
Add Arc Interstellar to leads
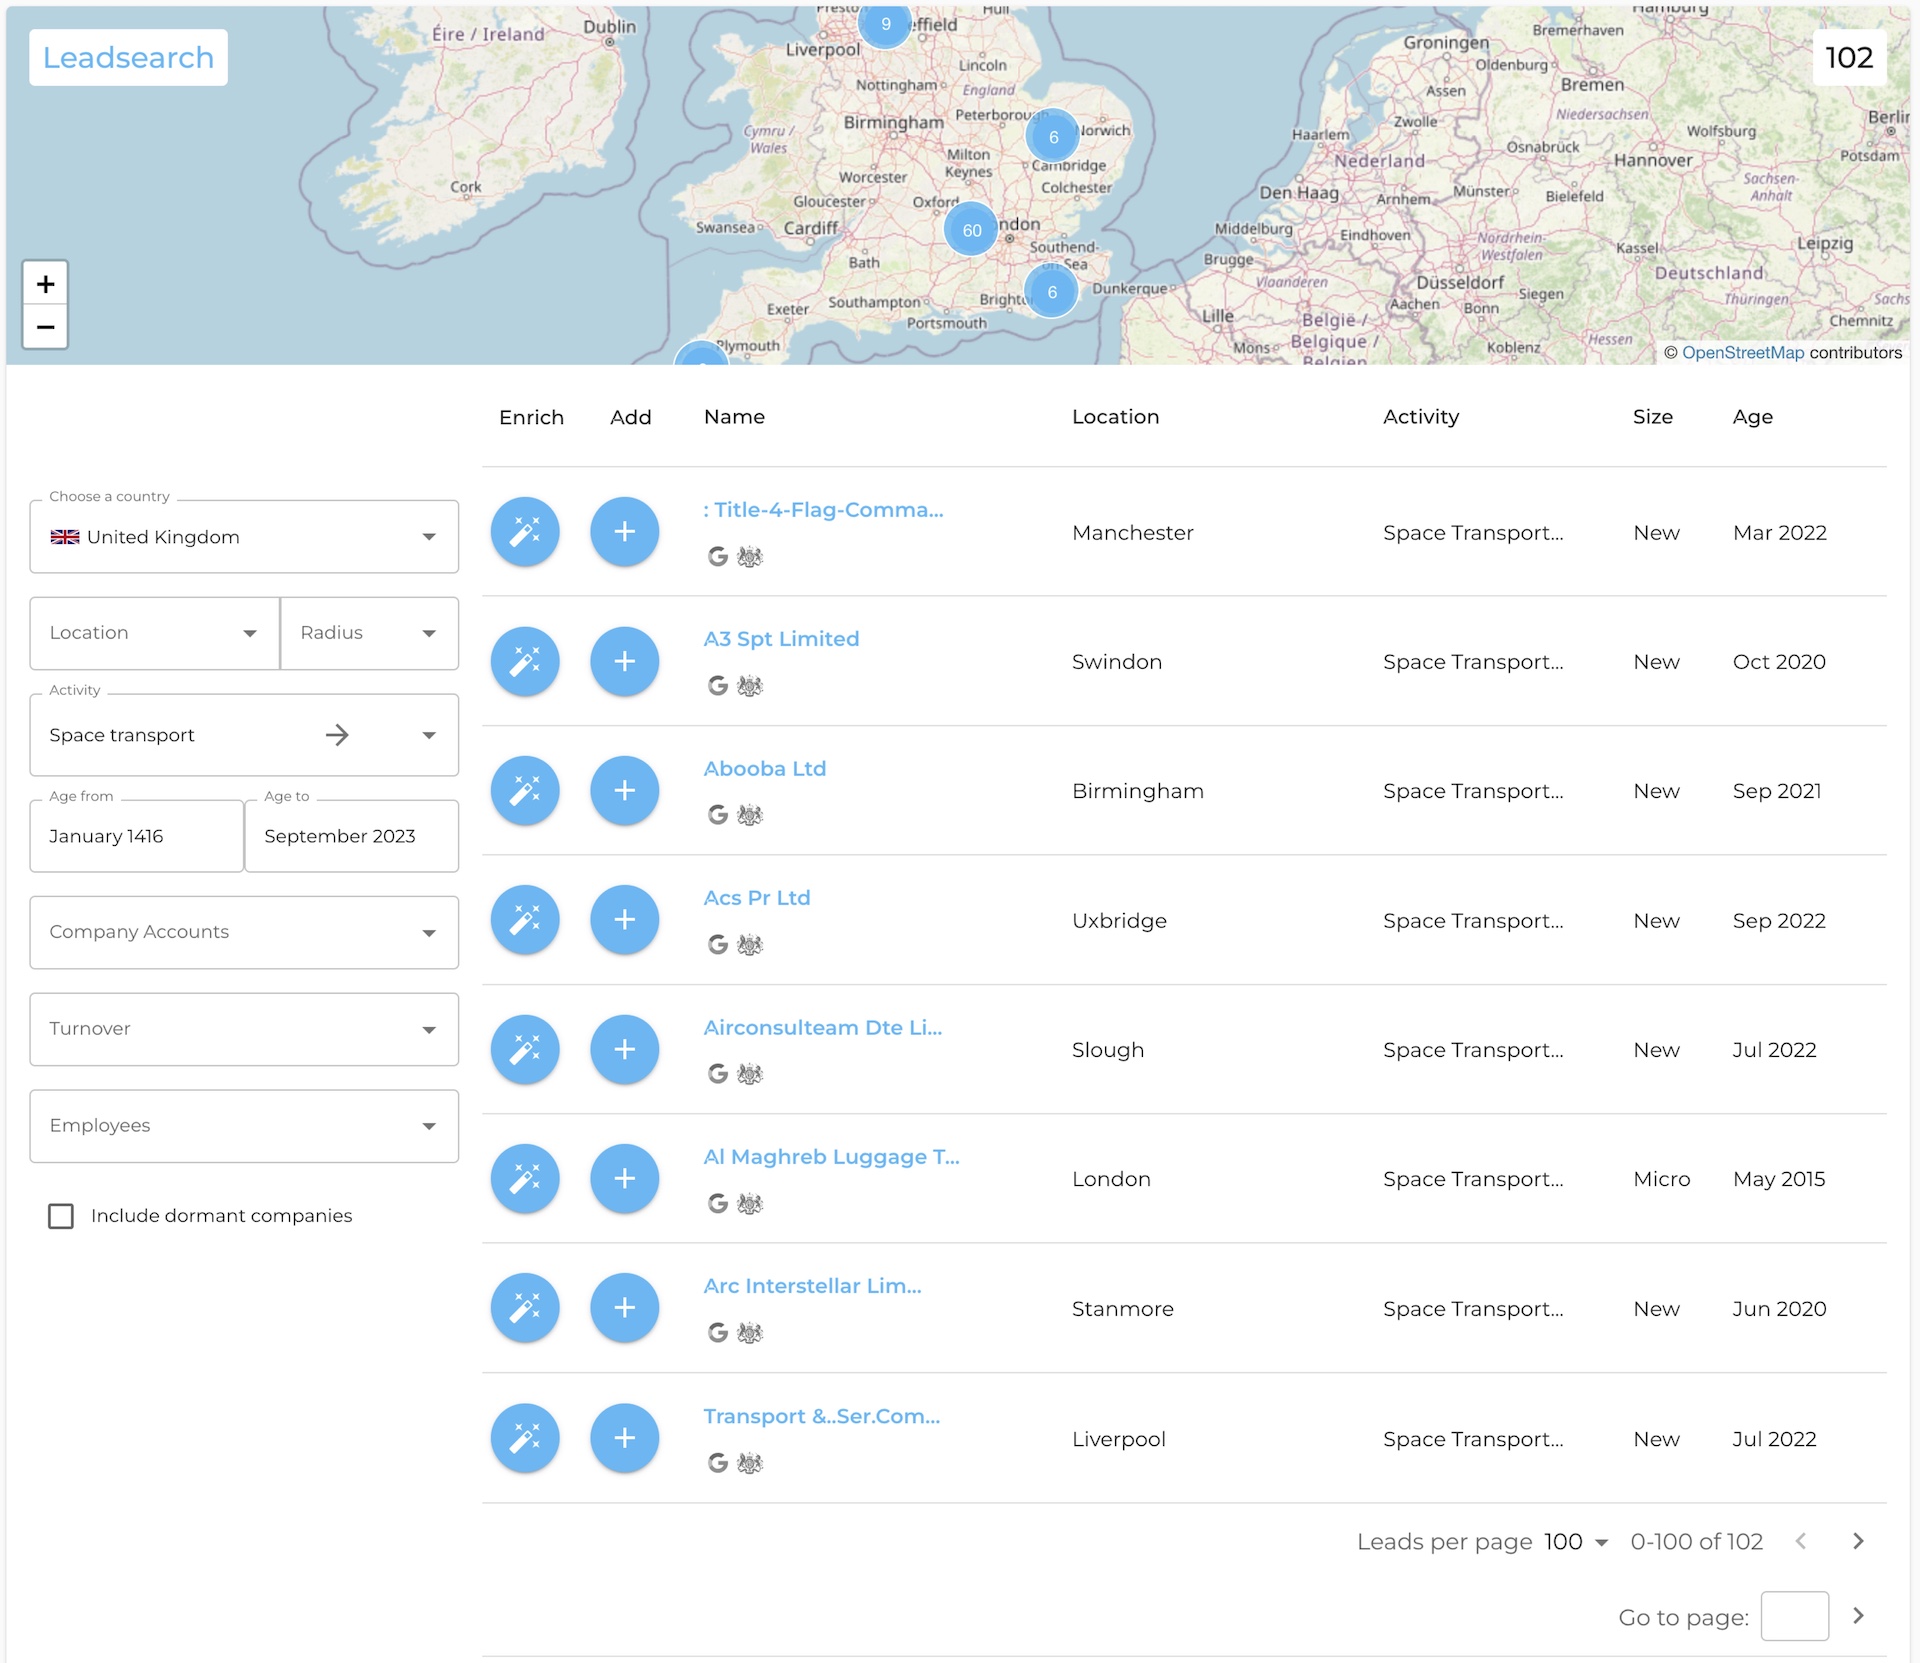624,1307
